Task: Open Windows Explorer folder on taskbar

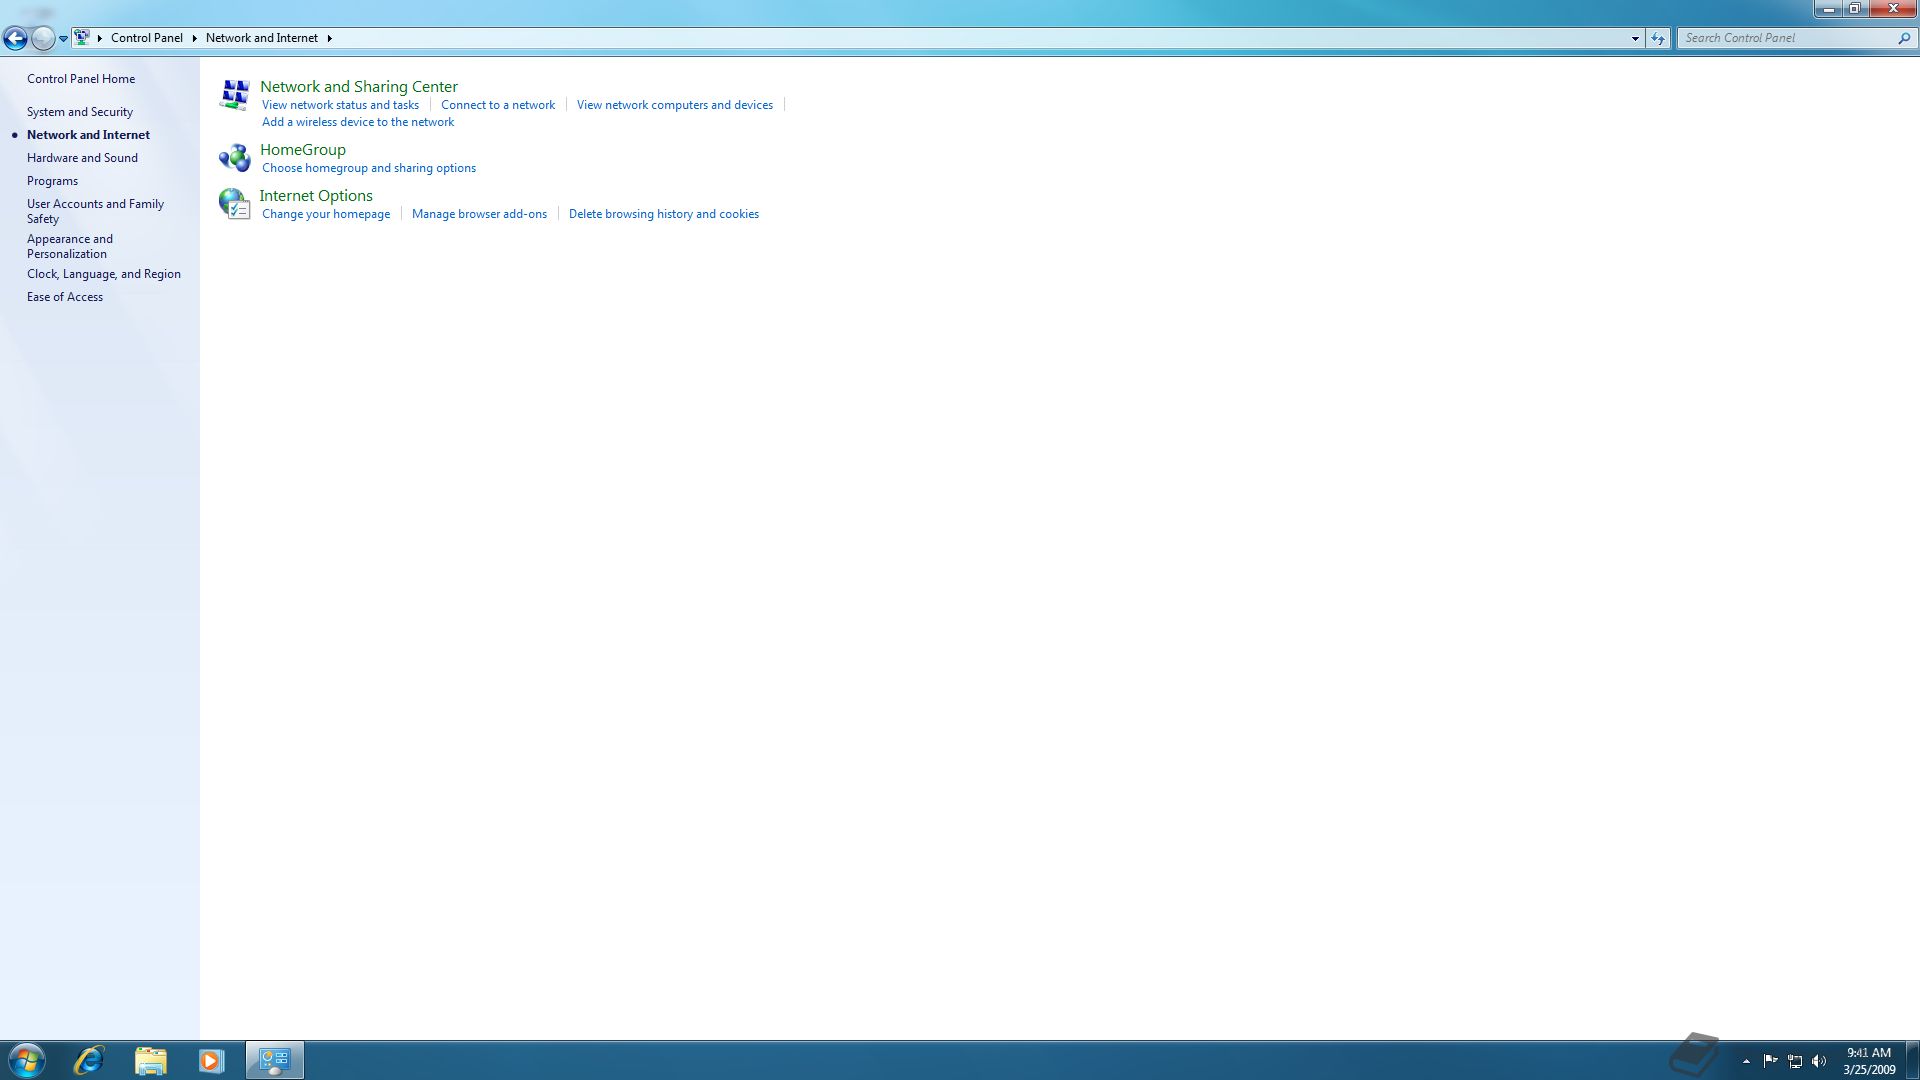Action: coord(150,1060)
